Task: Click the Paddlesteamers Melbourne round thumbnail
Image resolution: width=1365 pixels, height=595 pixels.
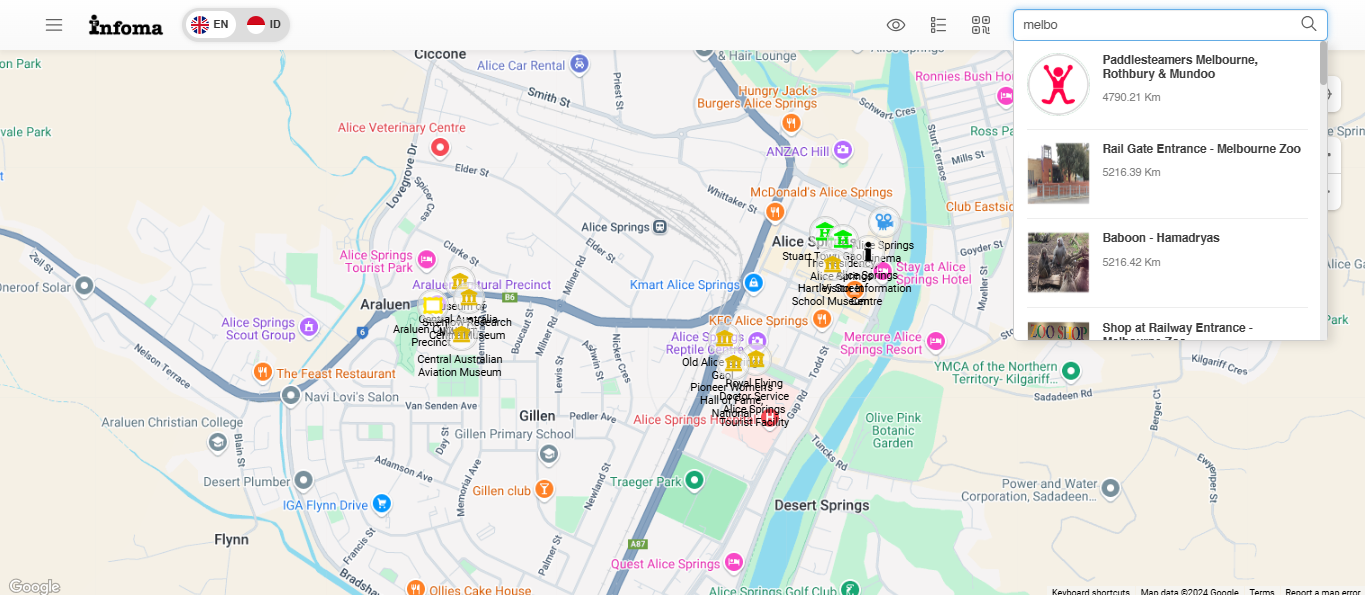Action: (x=1058, y=85)
